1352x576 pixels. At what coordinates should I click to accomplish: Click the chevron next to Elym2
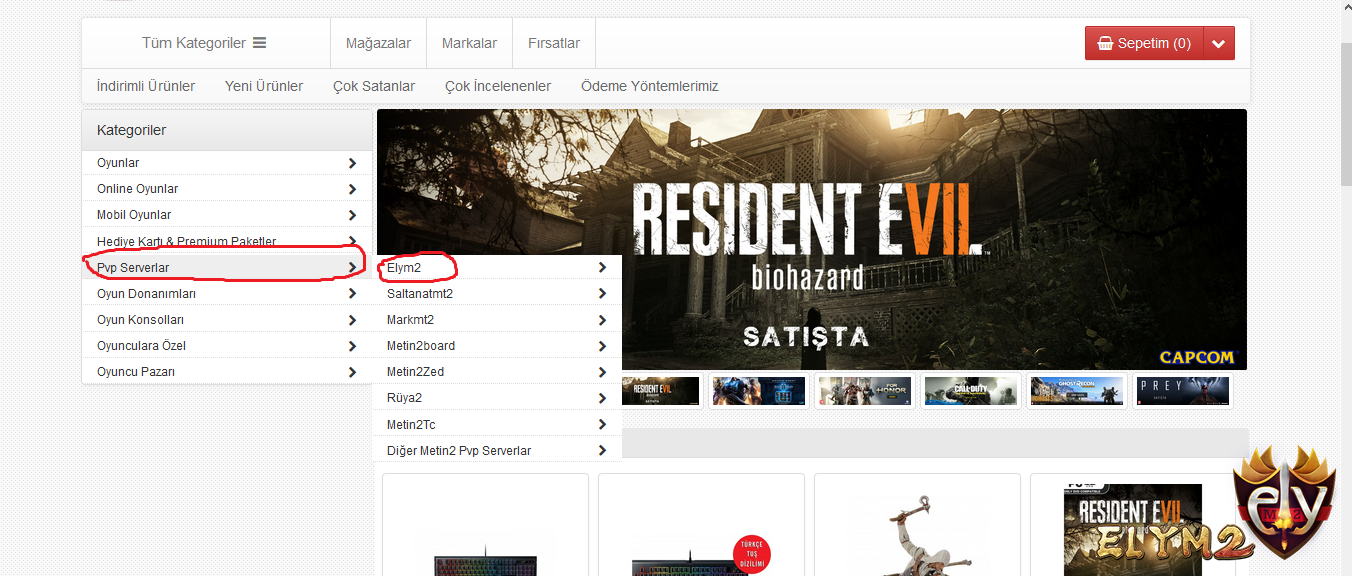click(x=602, y=267)
